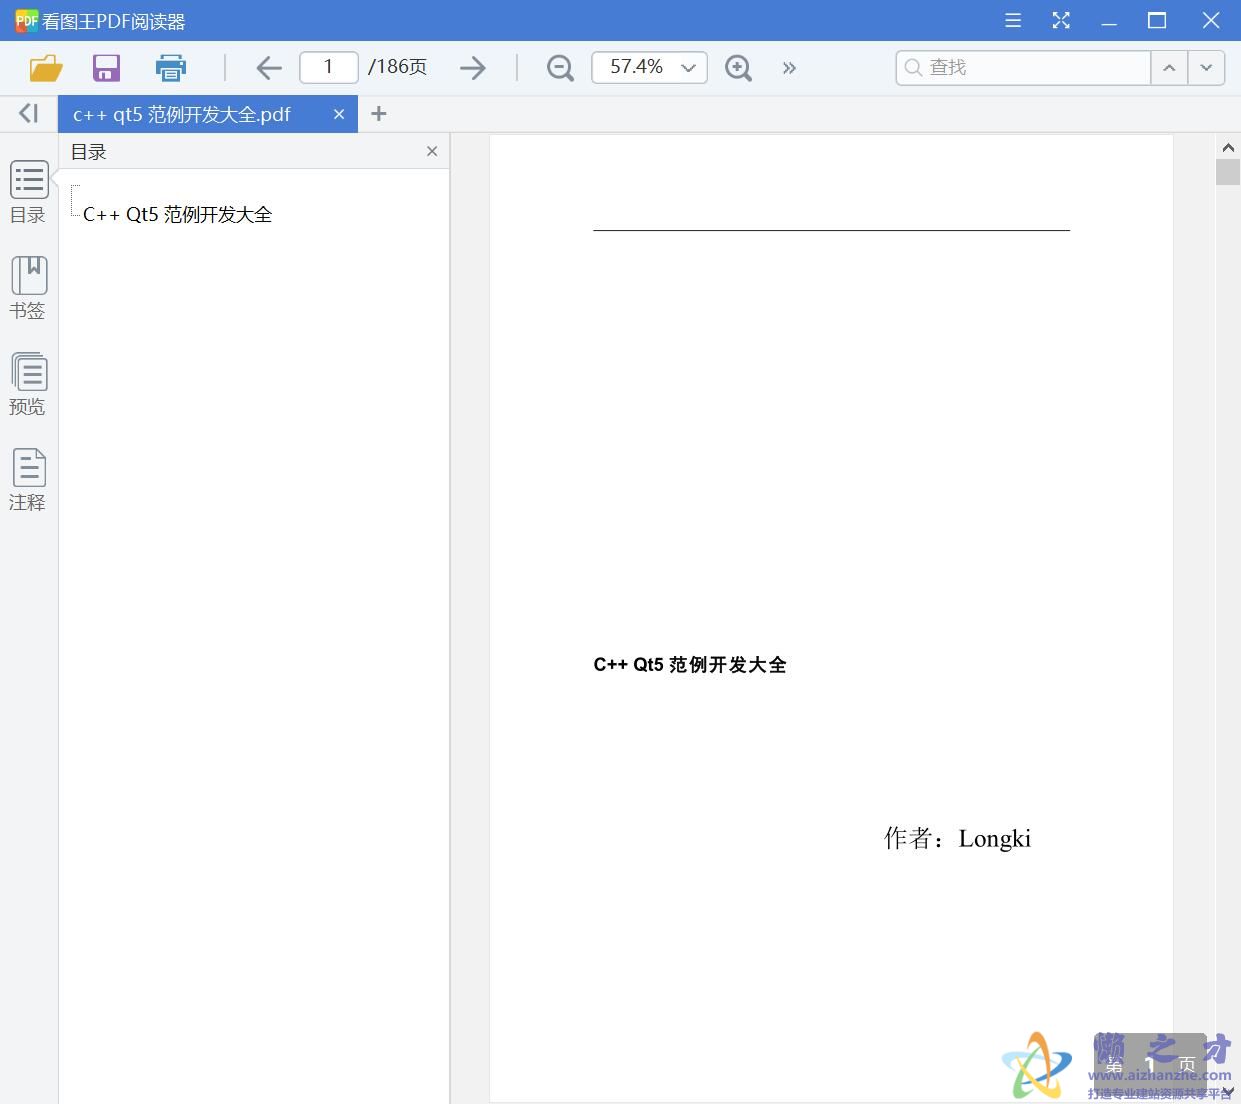The image size is (1241, 1104).
Task: Switch to the 书签 bookmarks panel
Action: pos(28,287)
